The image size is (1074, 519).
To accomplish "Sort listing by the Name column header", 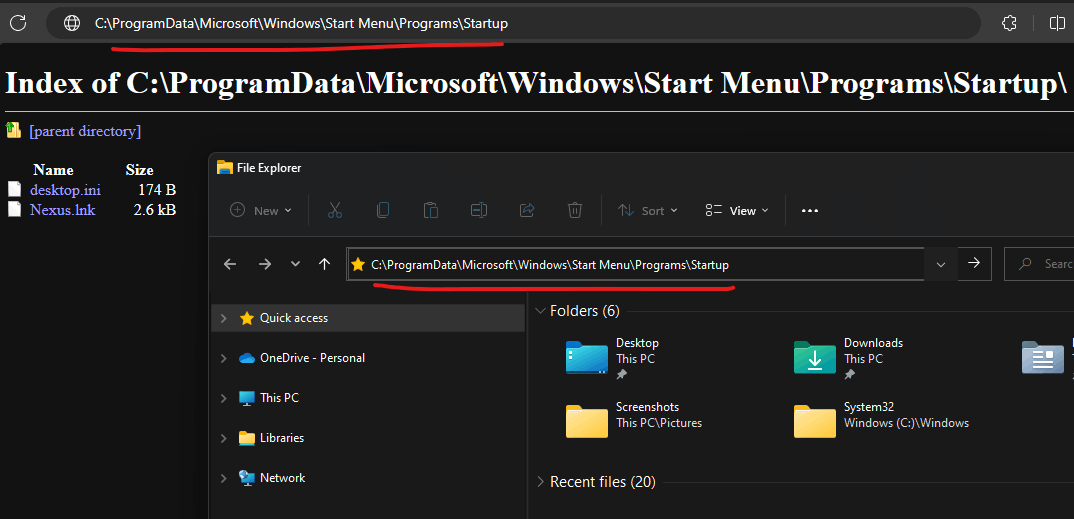I will tap(53, 170).
